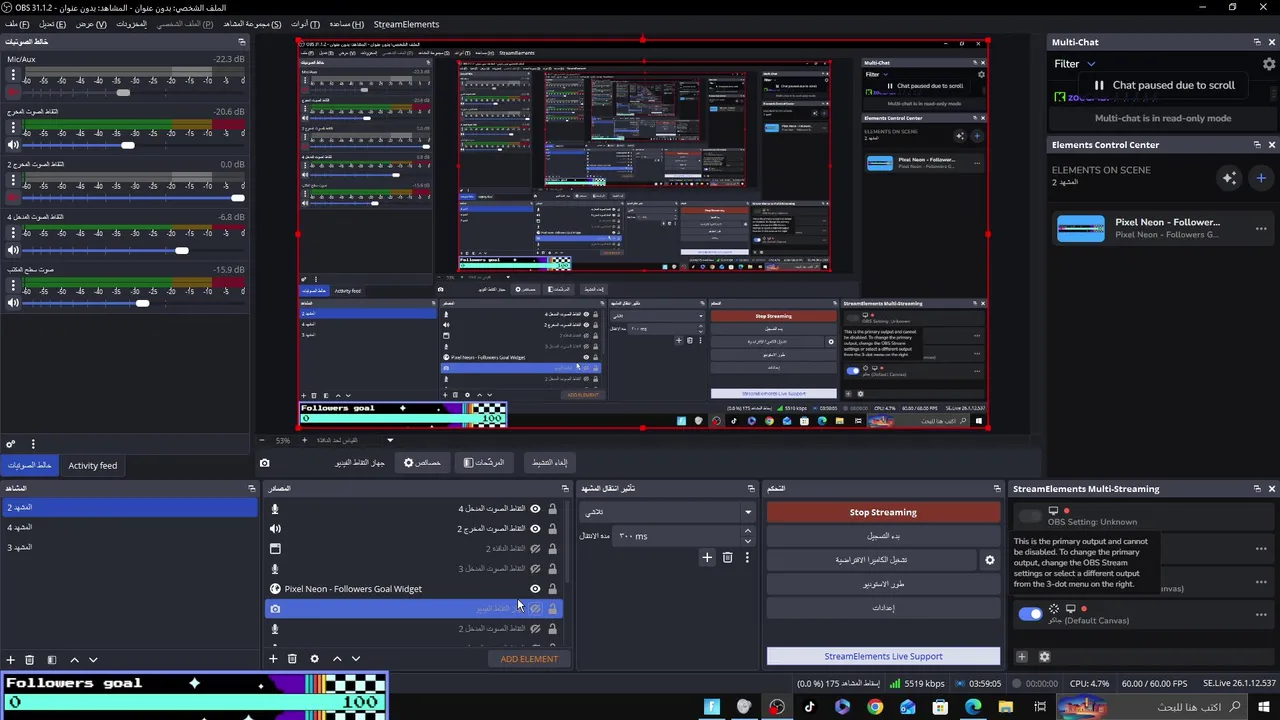The height and width of the screenshot is (720, 1280).
Task: Open the مساعدة (H) menu
Action: click(346, 24)
